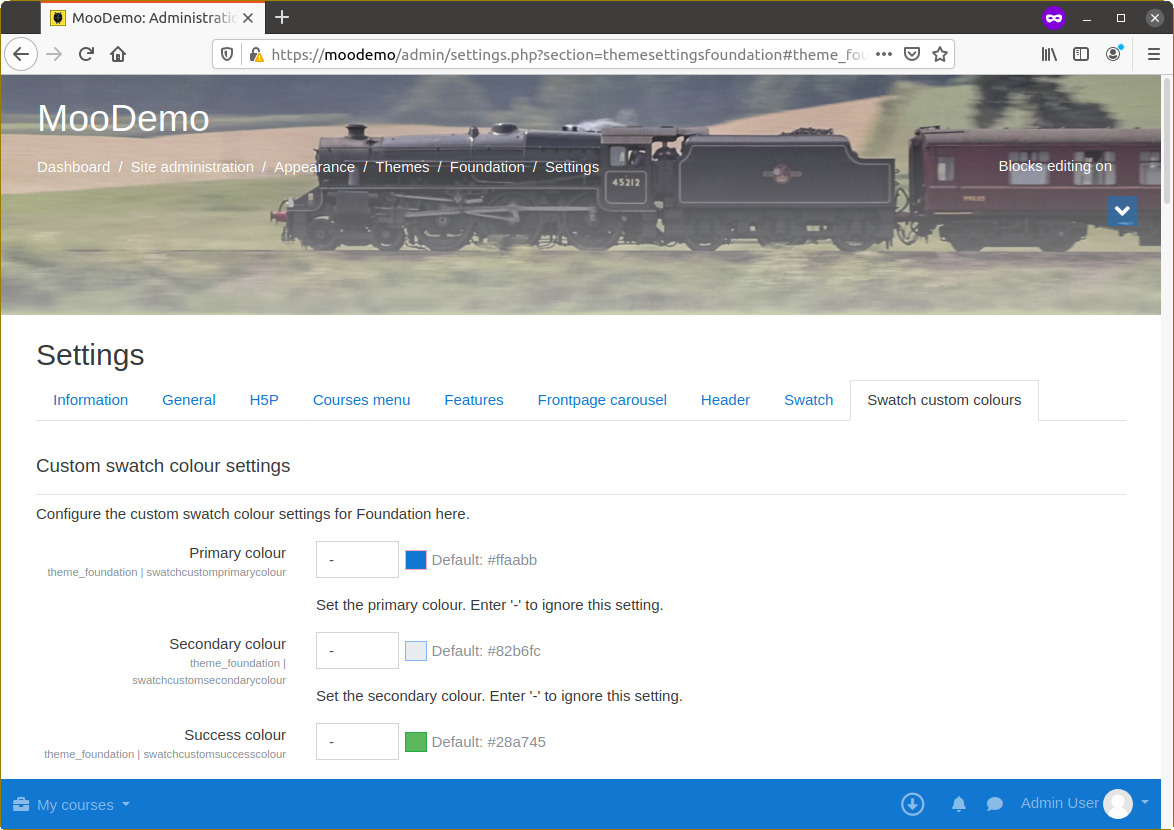Click the Blocks editing on link
The image size is (1174, 830).
click(x=1055, y=166)
